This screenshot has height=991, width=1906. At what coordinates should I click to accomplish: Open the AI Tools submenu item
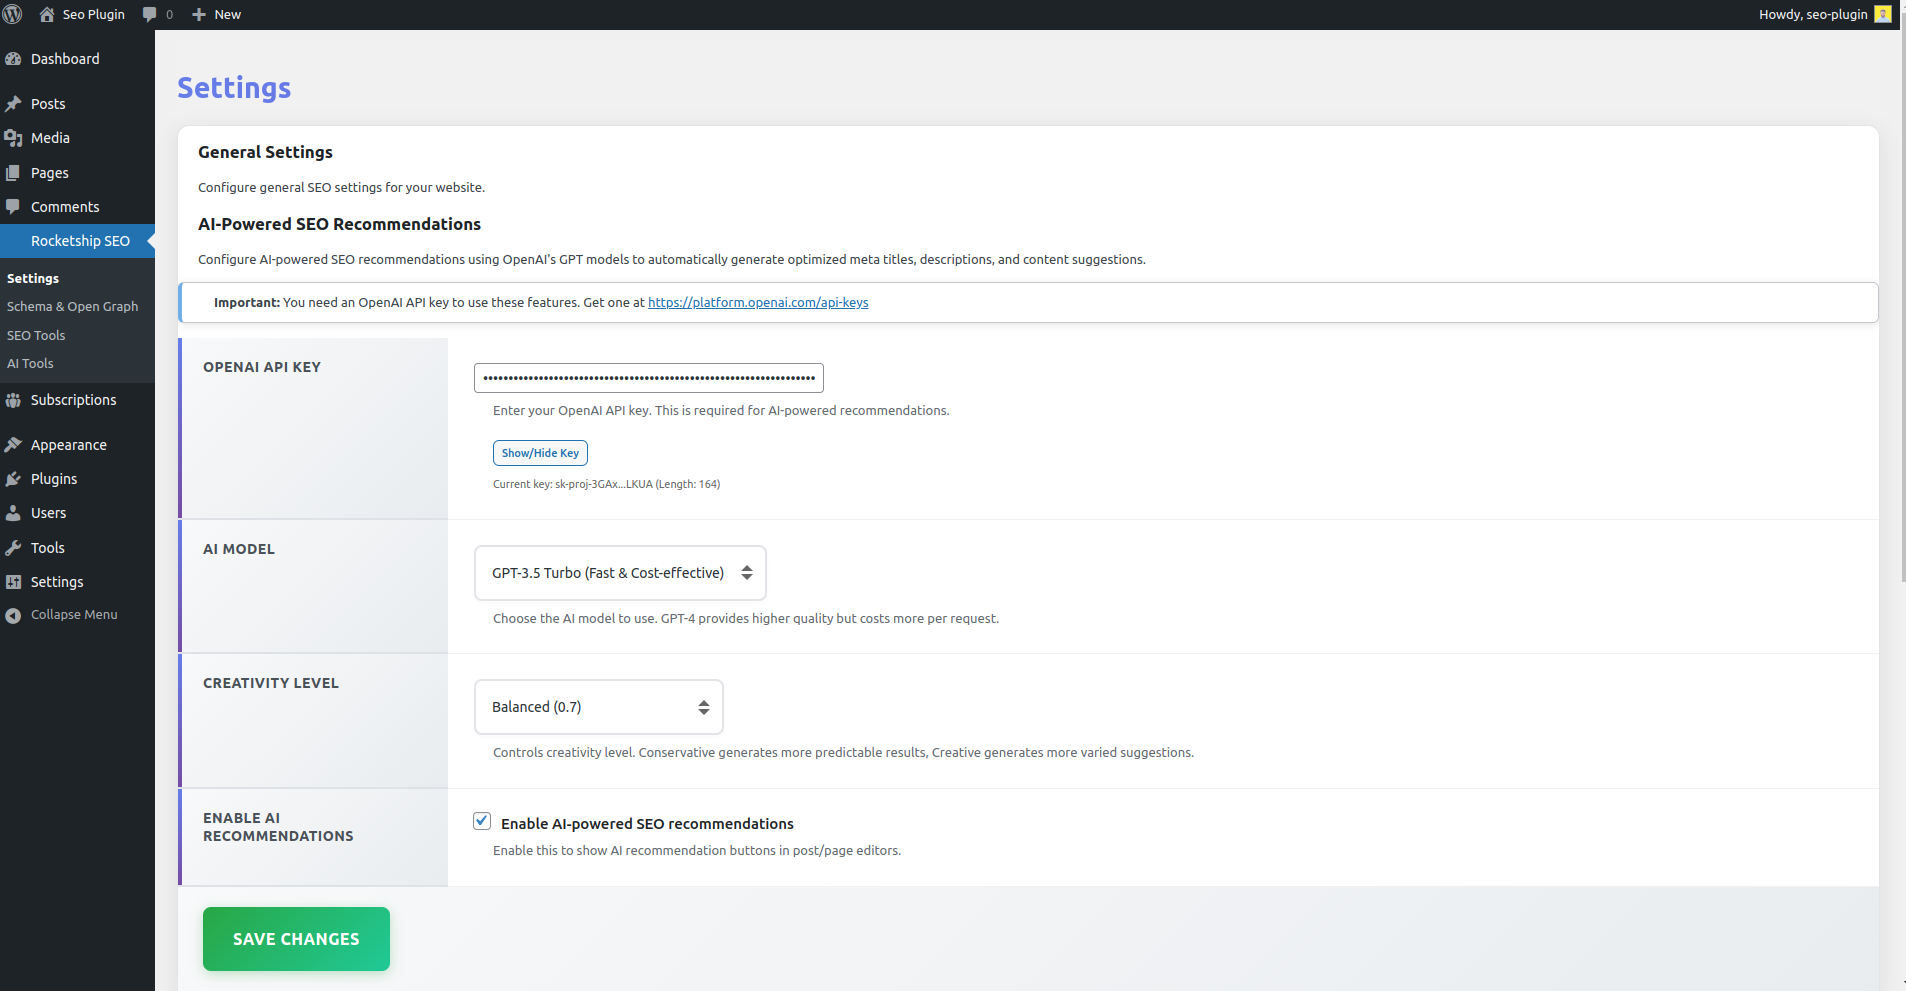click(30, 364)
